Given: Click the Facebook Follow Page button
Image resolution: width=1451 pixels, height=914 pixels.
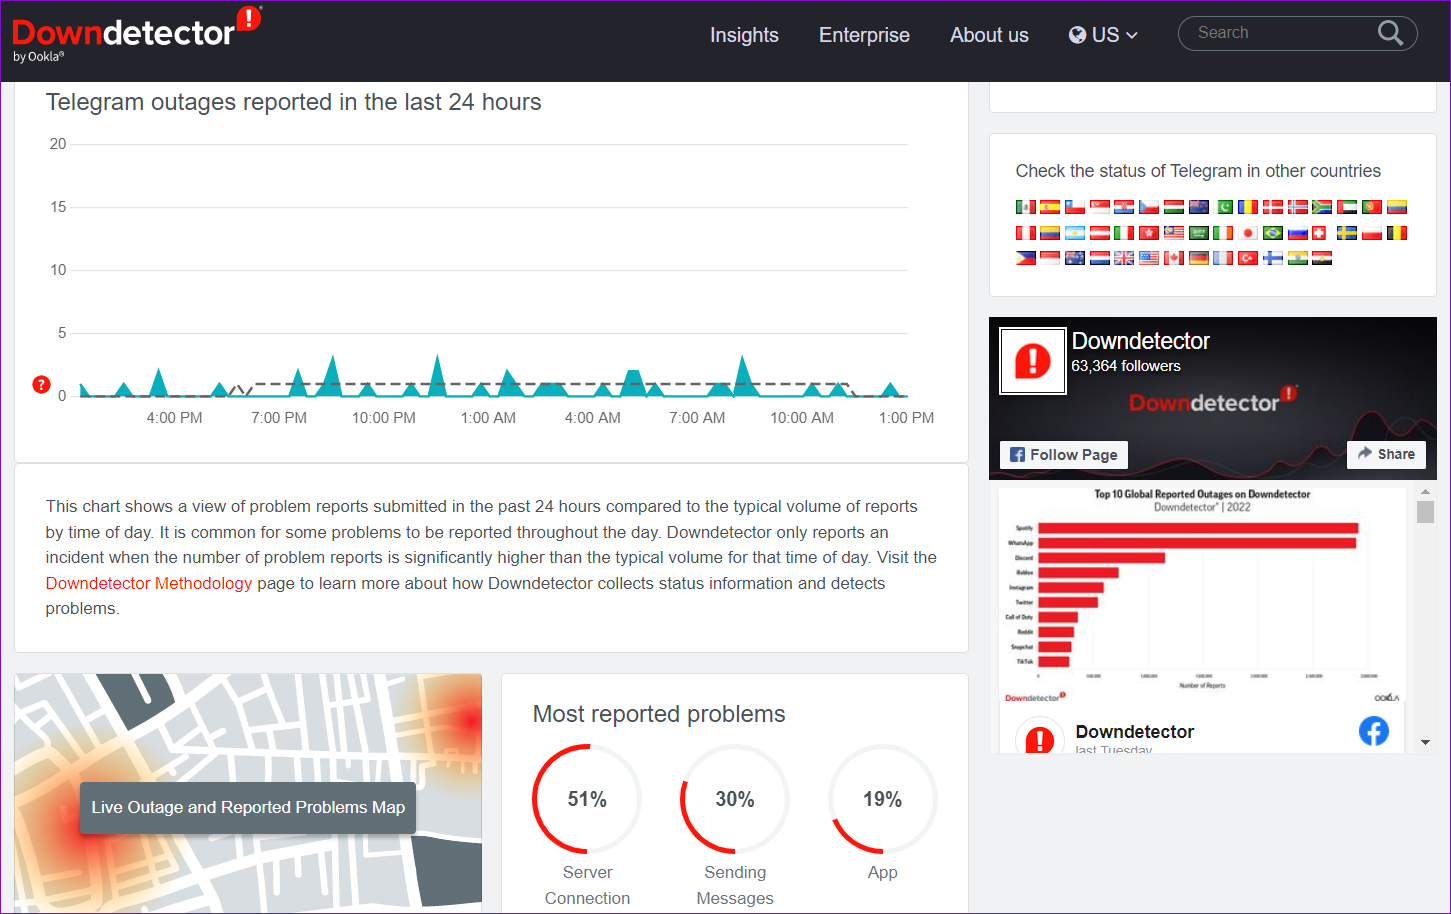Looking at the screenshot, I should (x=1064, y=454).
